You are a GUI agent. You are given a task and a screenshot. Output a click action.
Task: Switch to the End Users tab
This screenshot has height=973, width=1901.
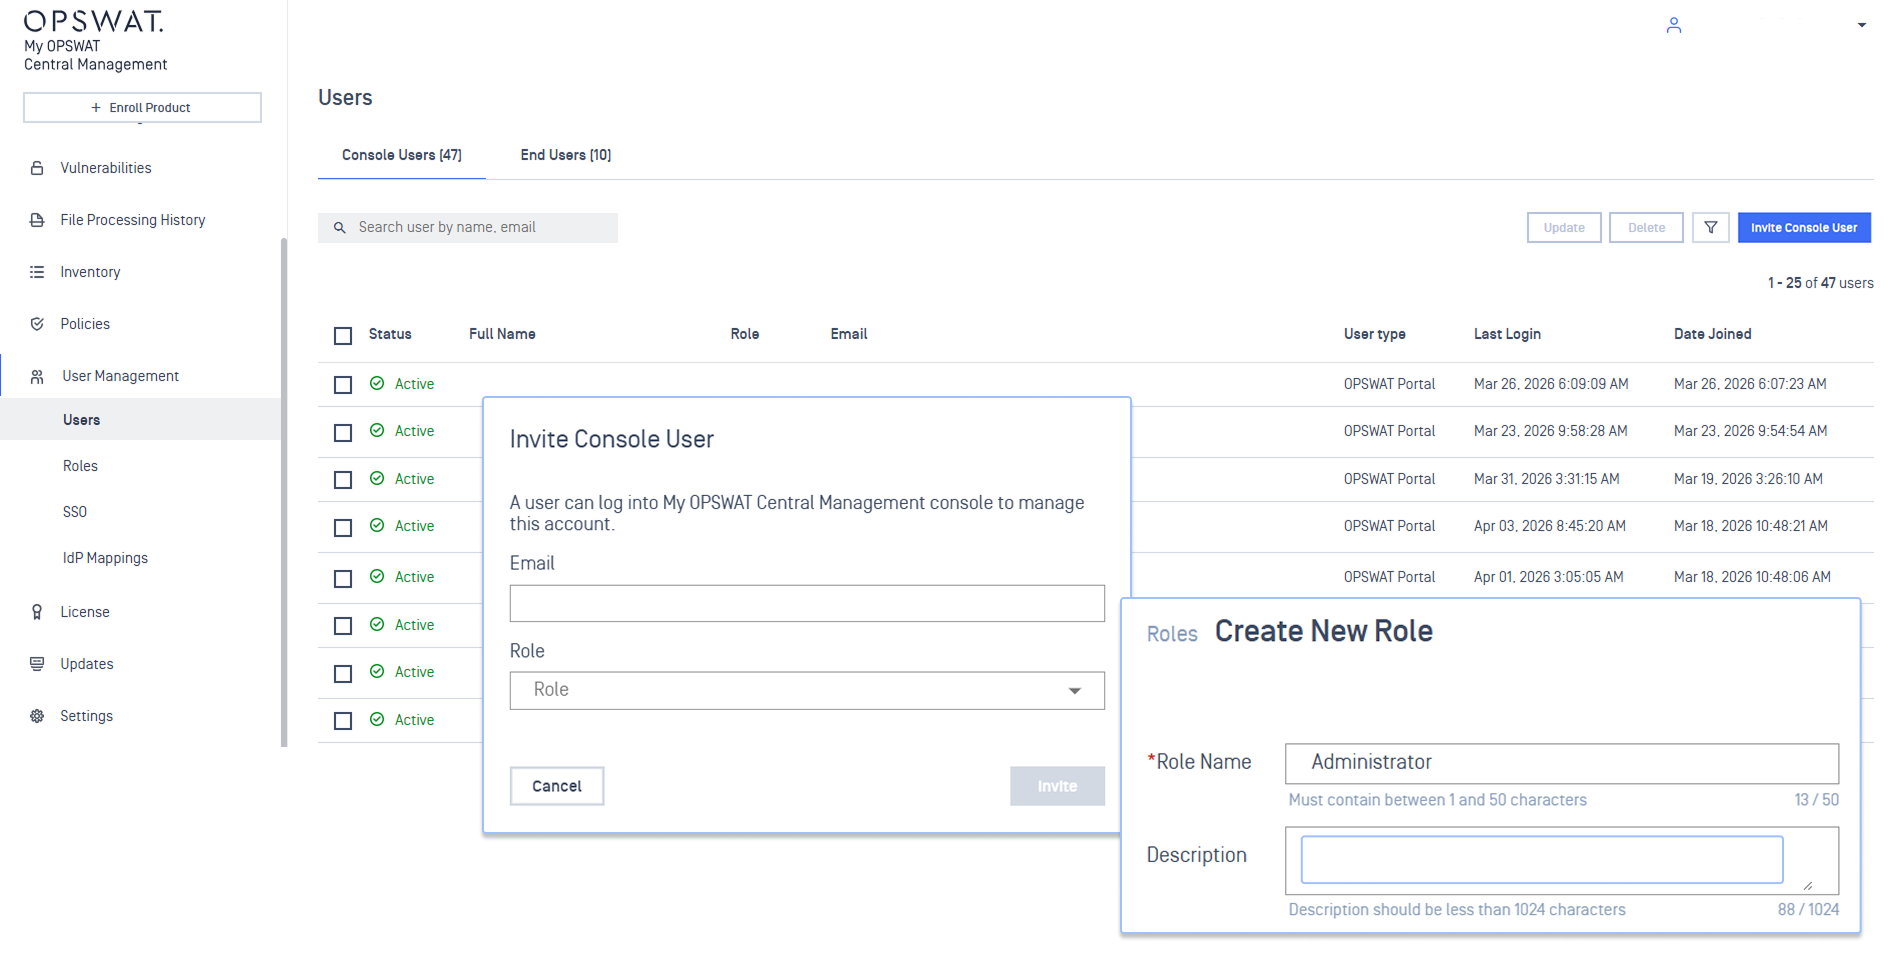pyautogui.click(x=565, y=155)
